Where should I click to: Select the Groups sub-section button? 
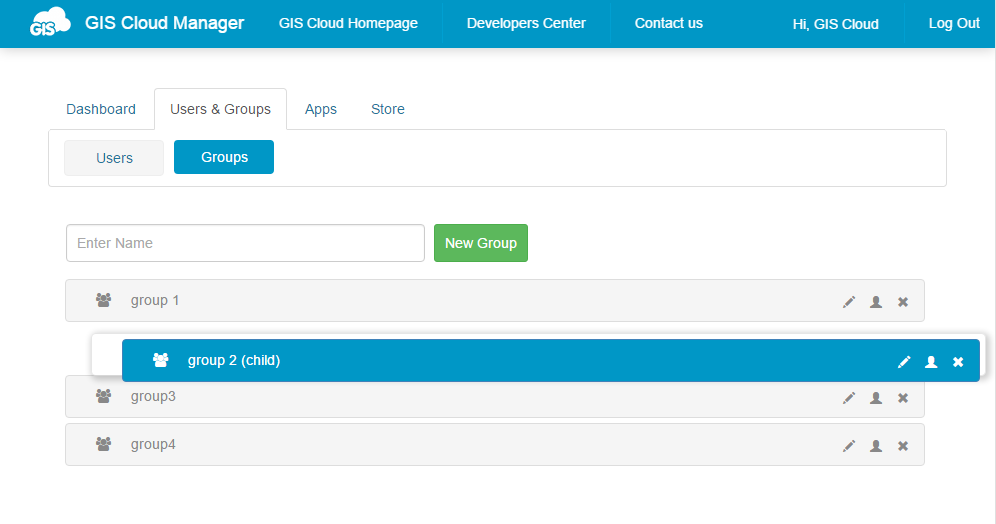[x=224, y=157]
